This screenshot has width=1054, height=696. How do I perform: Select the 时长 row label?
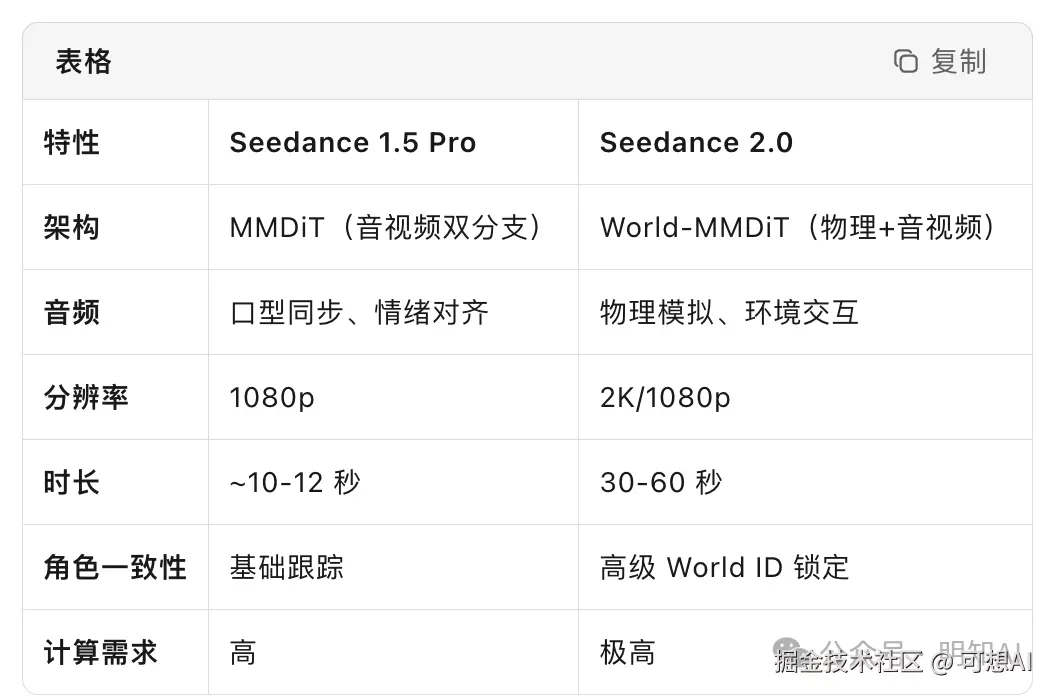pyautogui.click(x=72, y=483)
